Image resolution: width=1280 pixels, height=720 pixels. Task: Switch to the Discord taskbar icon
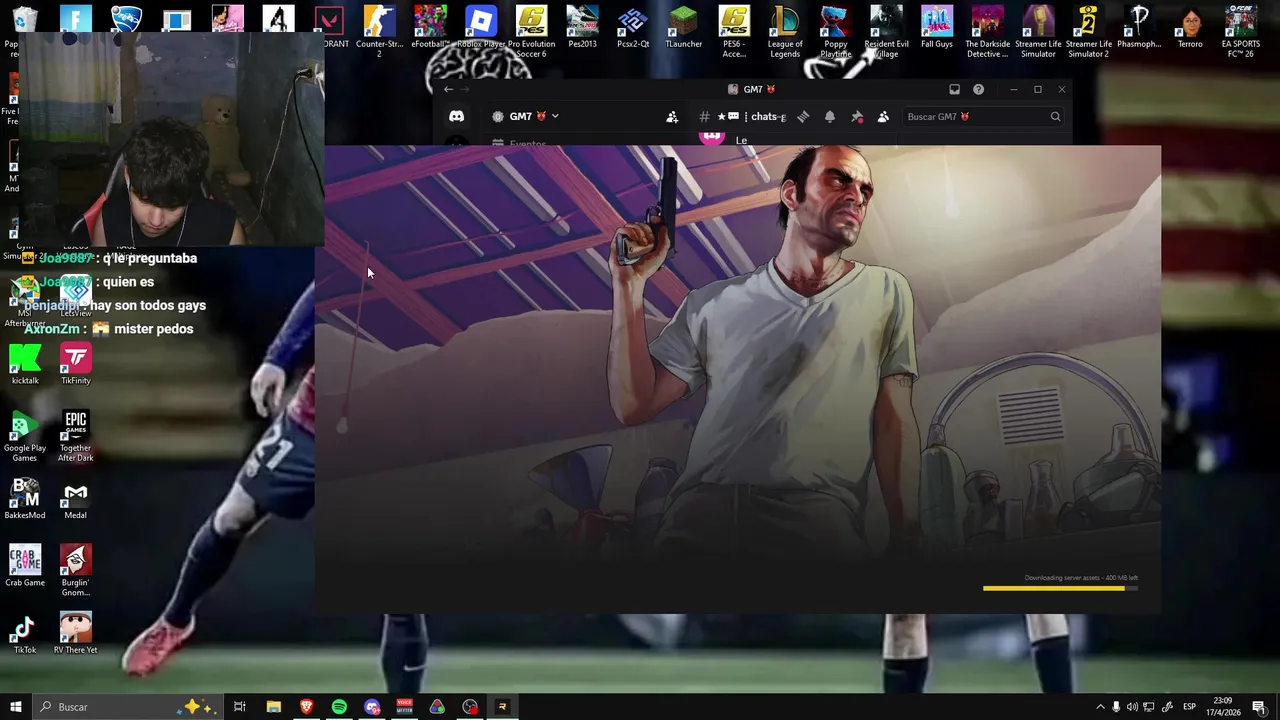click(372, 707)
